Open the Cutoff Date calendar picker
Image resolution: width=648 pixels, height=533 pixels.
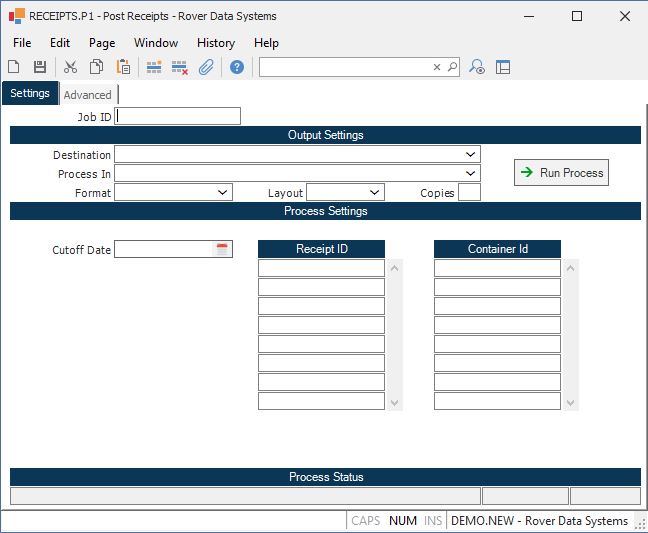(x=222, y=249)
